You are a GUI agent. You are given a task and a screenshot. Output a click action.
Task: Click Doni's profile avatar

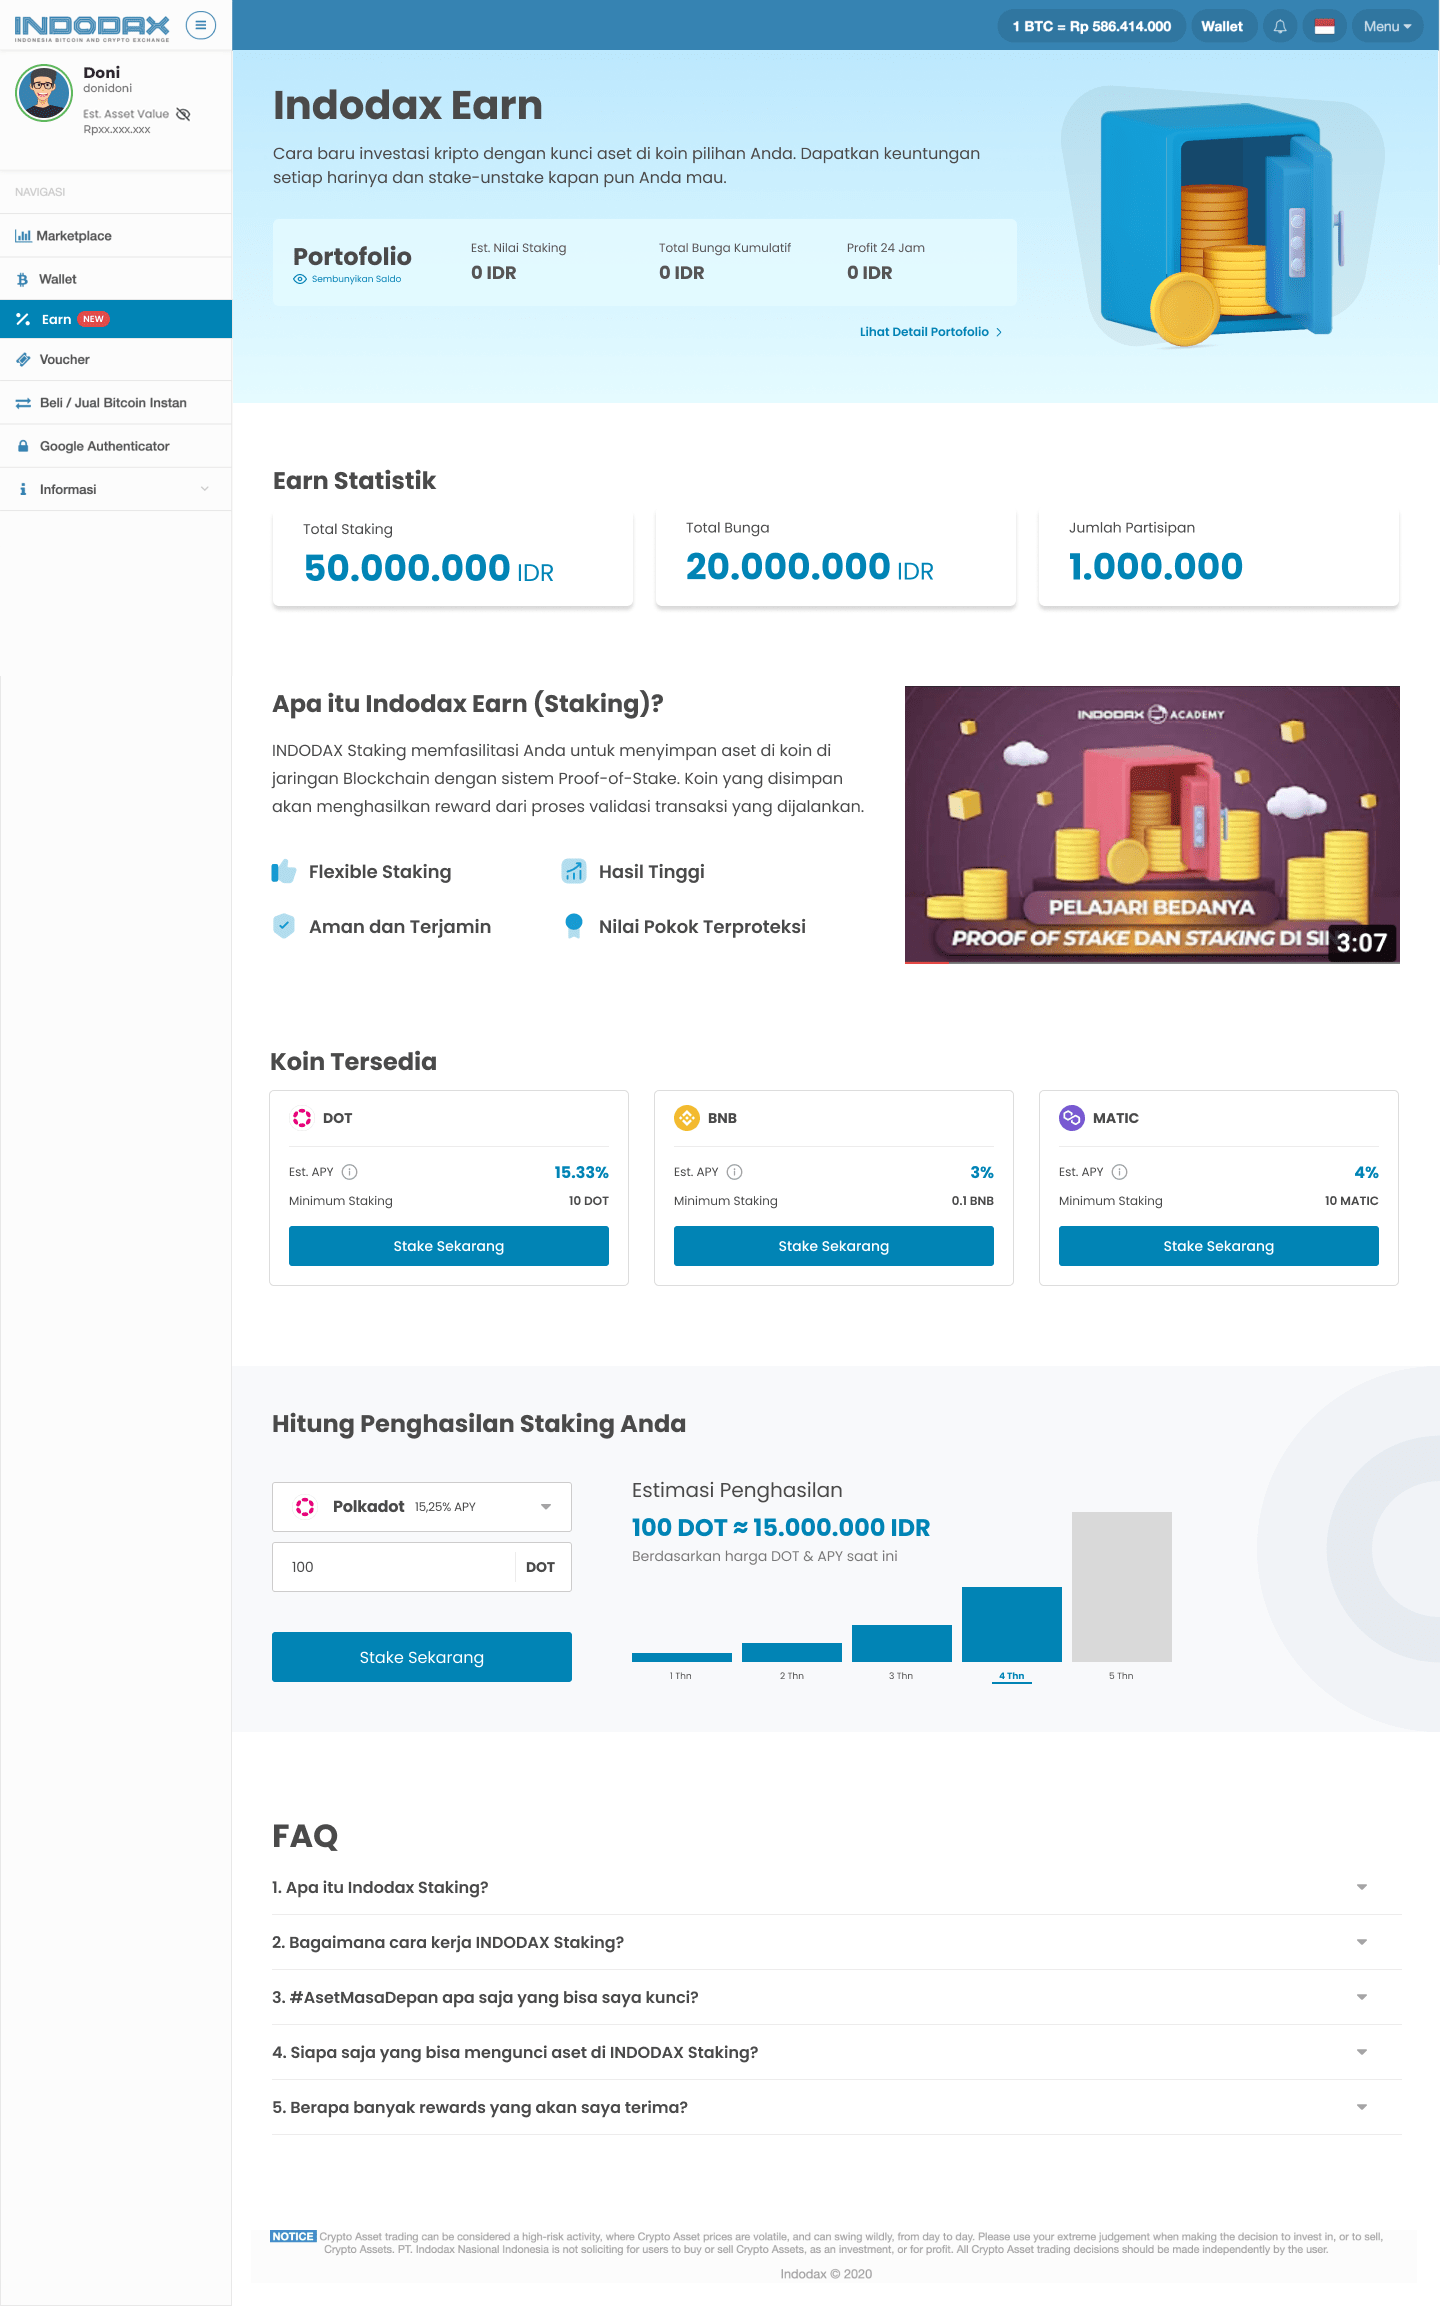[x=44, y=93]
